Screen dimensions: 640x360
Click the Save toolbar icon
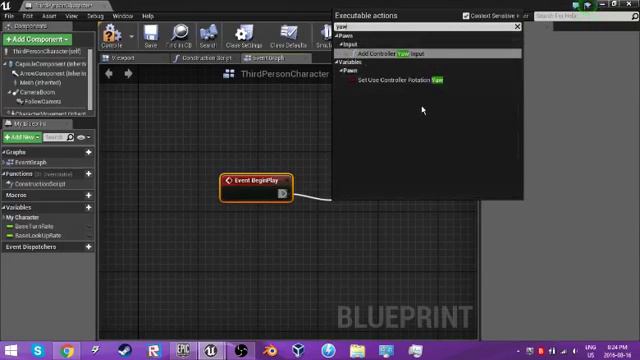pyautogui.click(x=151, y=36)
